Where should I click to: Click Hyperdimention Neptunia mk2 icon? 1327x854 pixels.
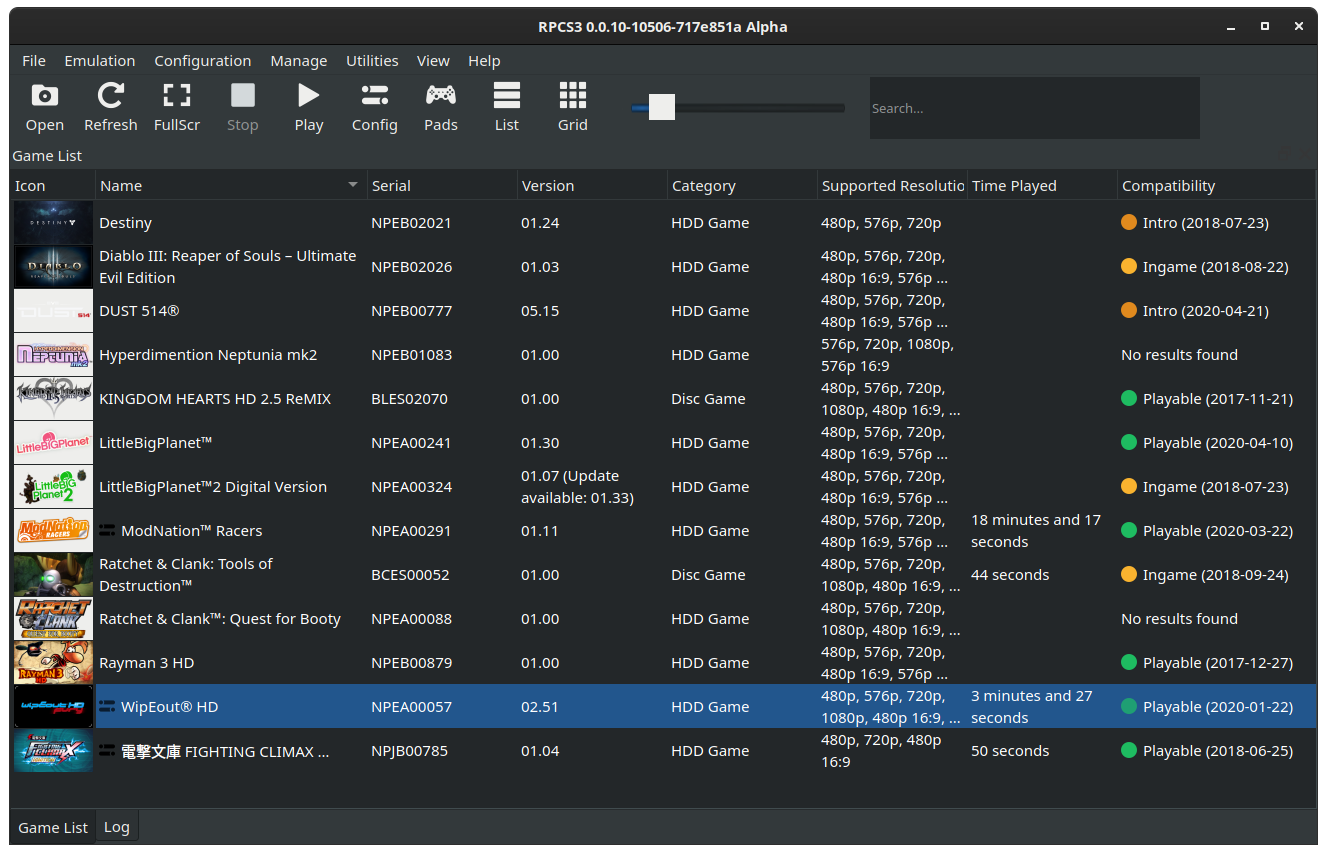tap(54, 355)
